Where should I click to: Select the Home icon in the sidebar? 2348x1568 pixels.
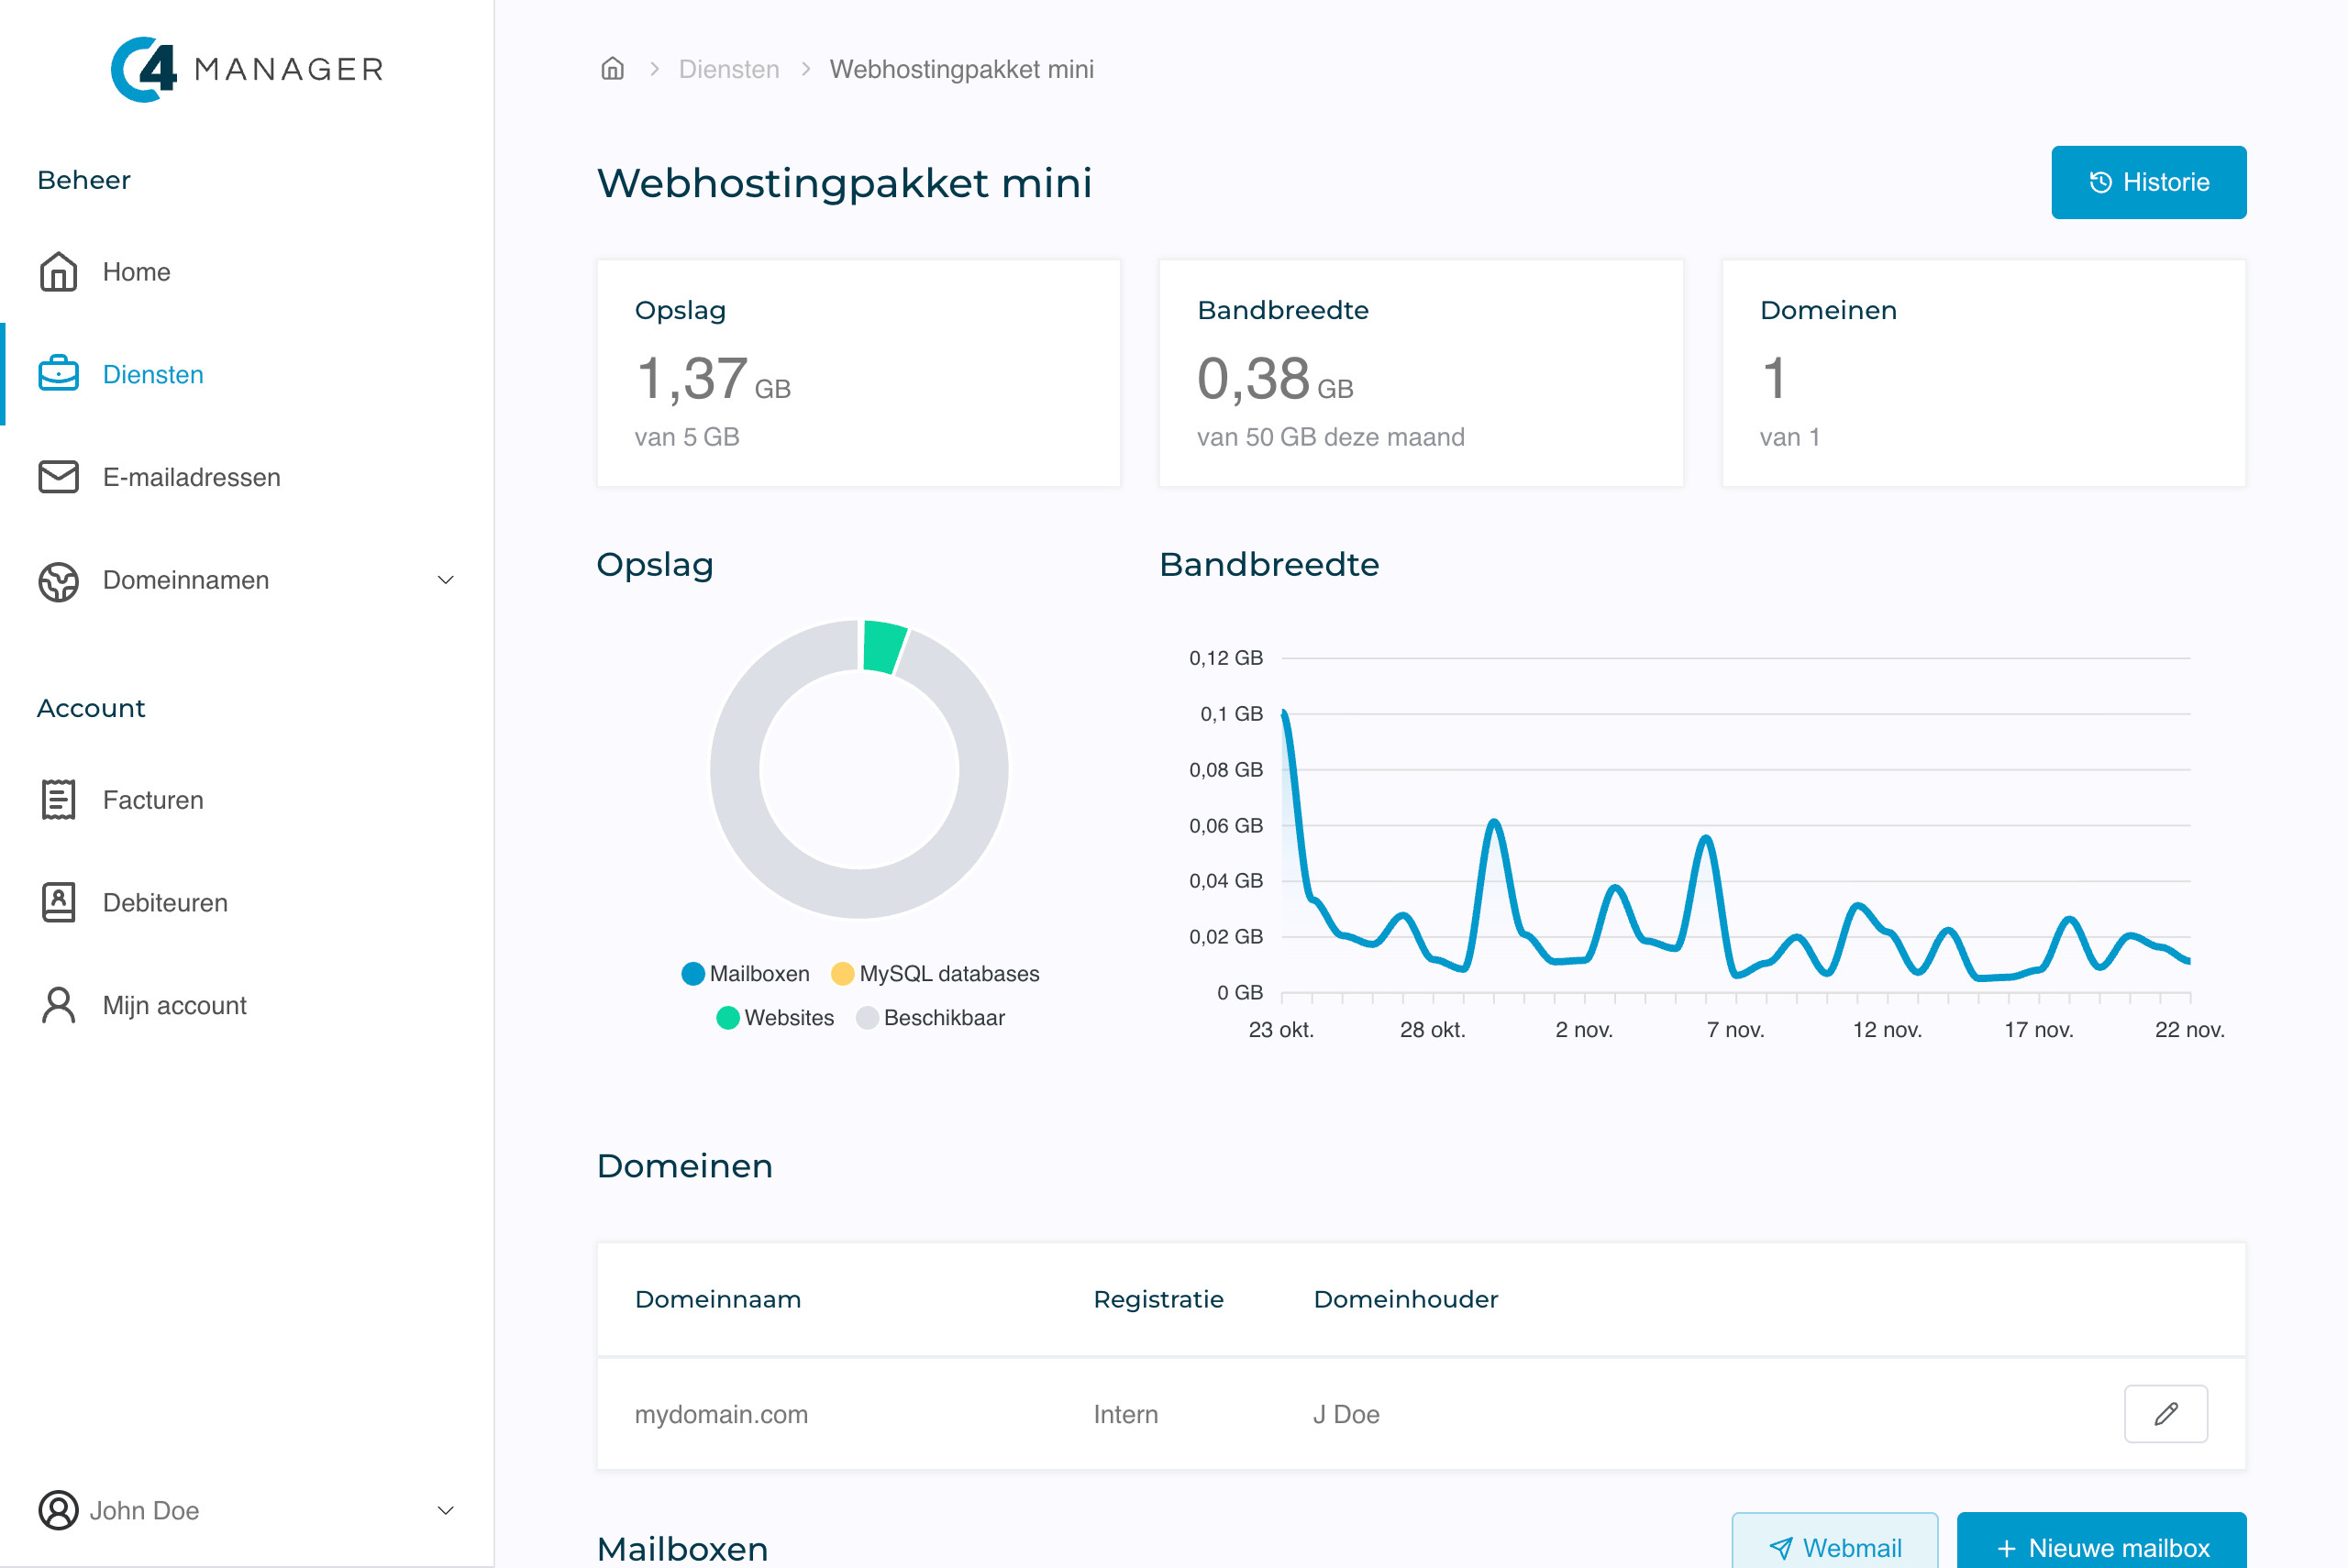point(58,271)
